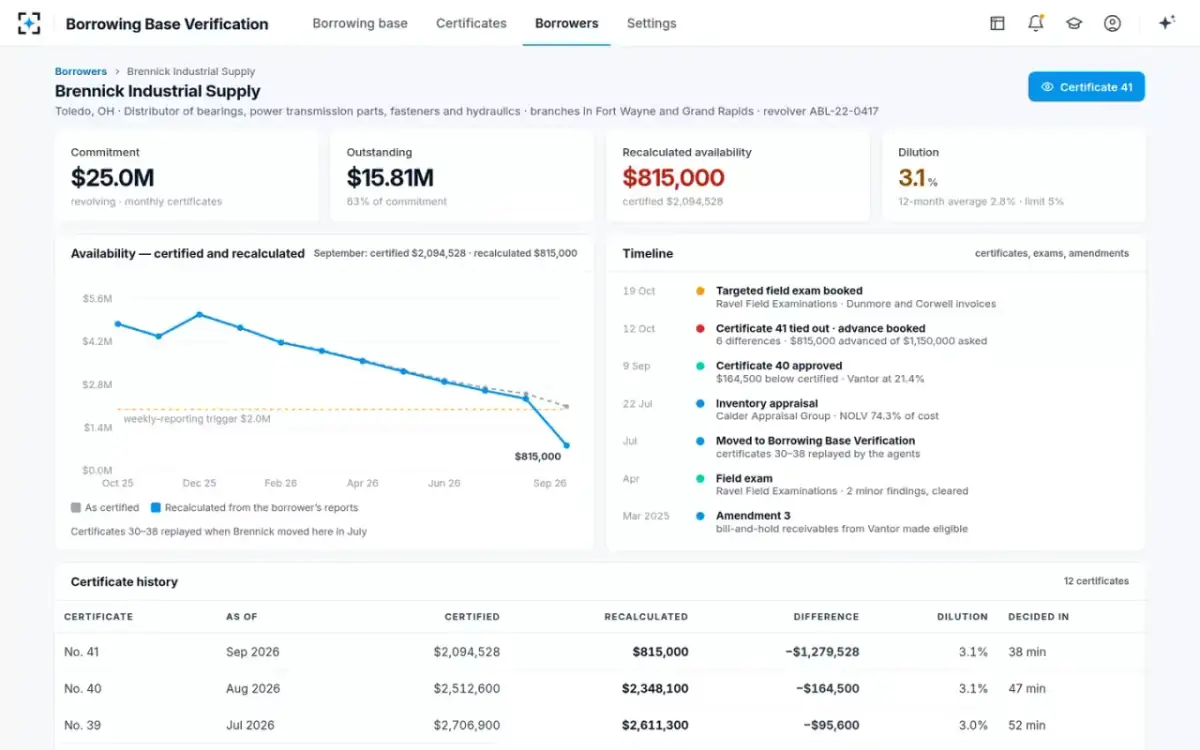Image resolution: width=1200 pixels, height=750 pixels.
Task: Click the Outstanding $15.81M value
Action: click(390, 178)
